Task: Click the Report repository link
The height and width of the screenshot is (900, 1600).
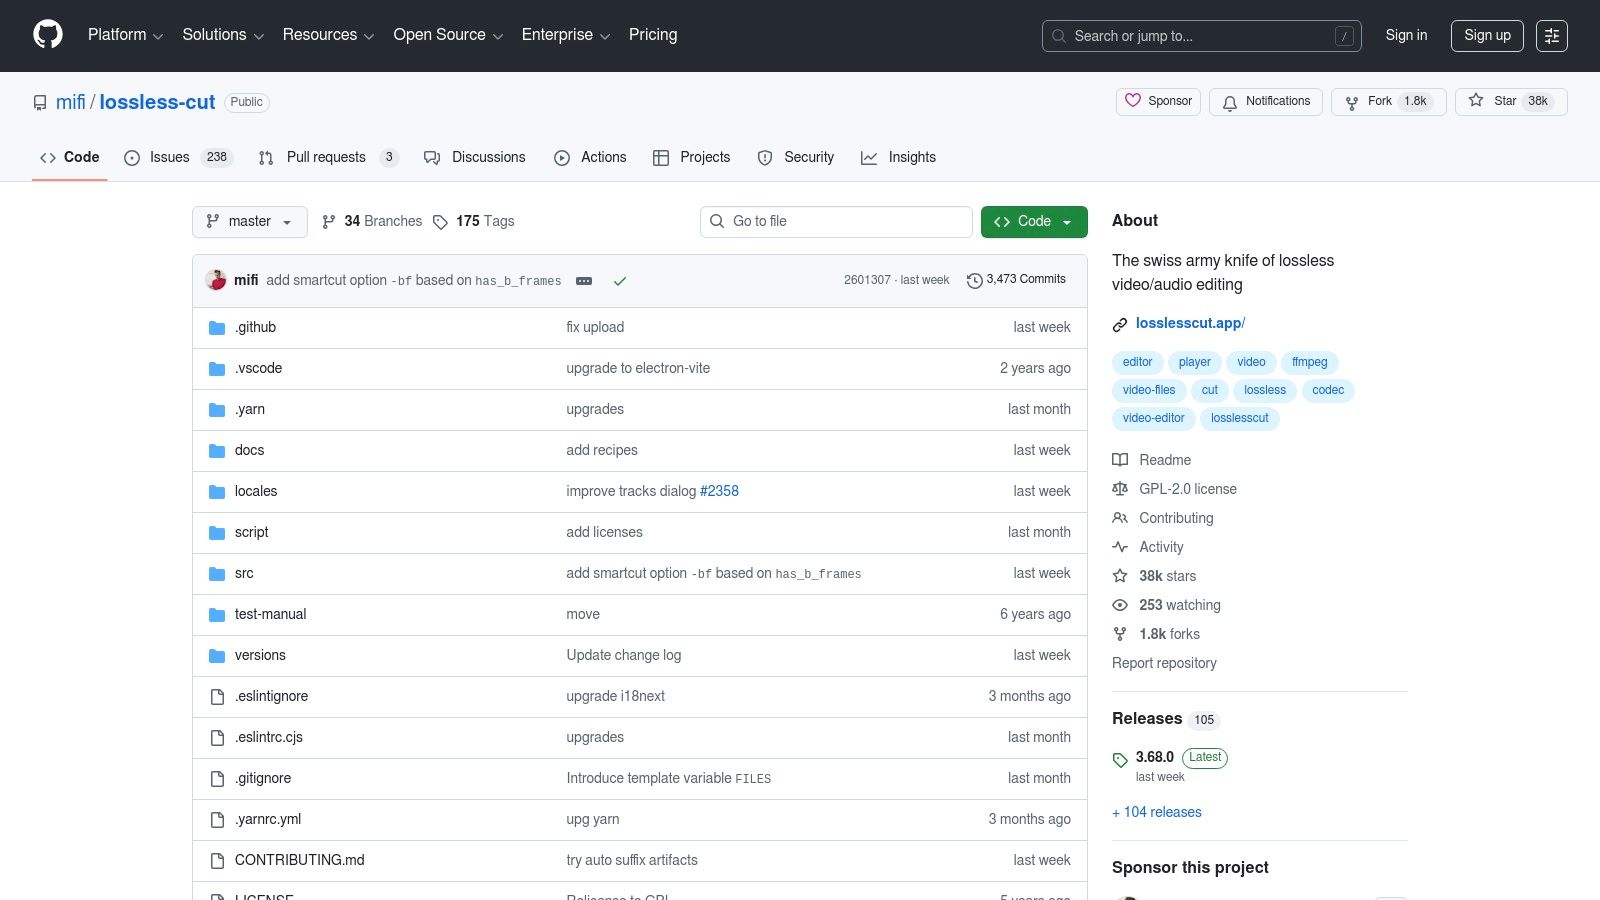Action: tap(1164, 663)
